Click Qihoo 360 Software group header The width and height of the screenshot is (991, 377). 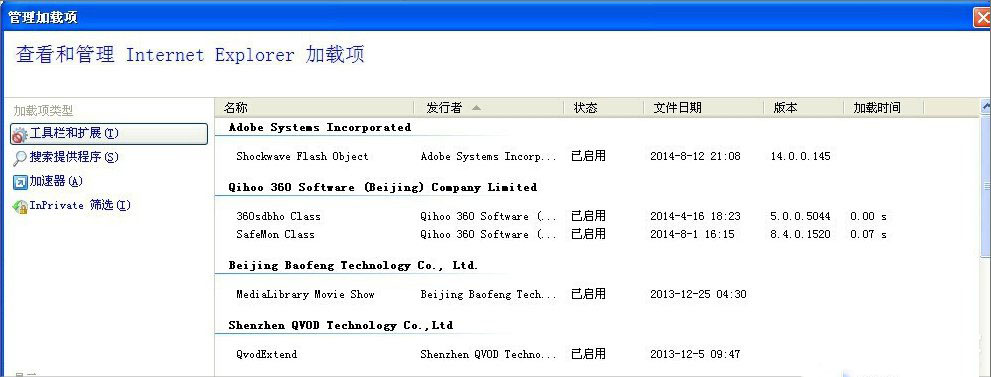tap(383, 187)
